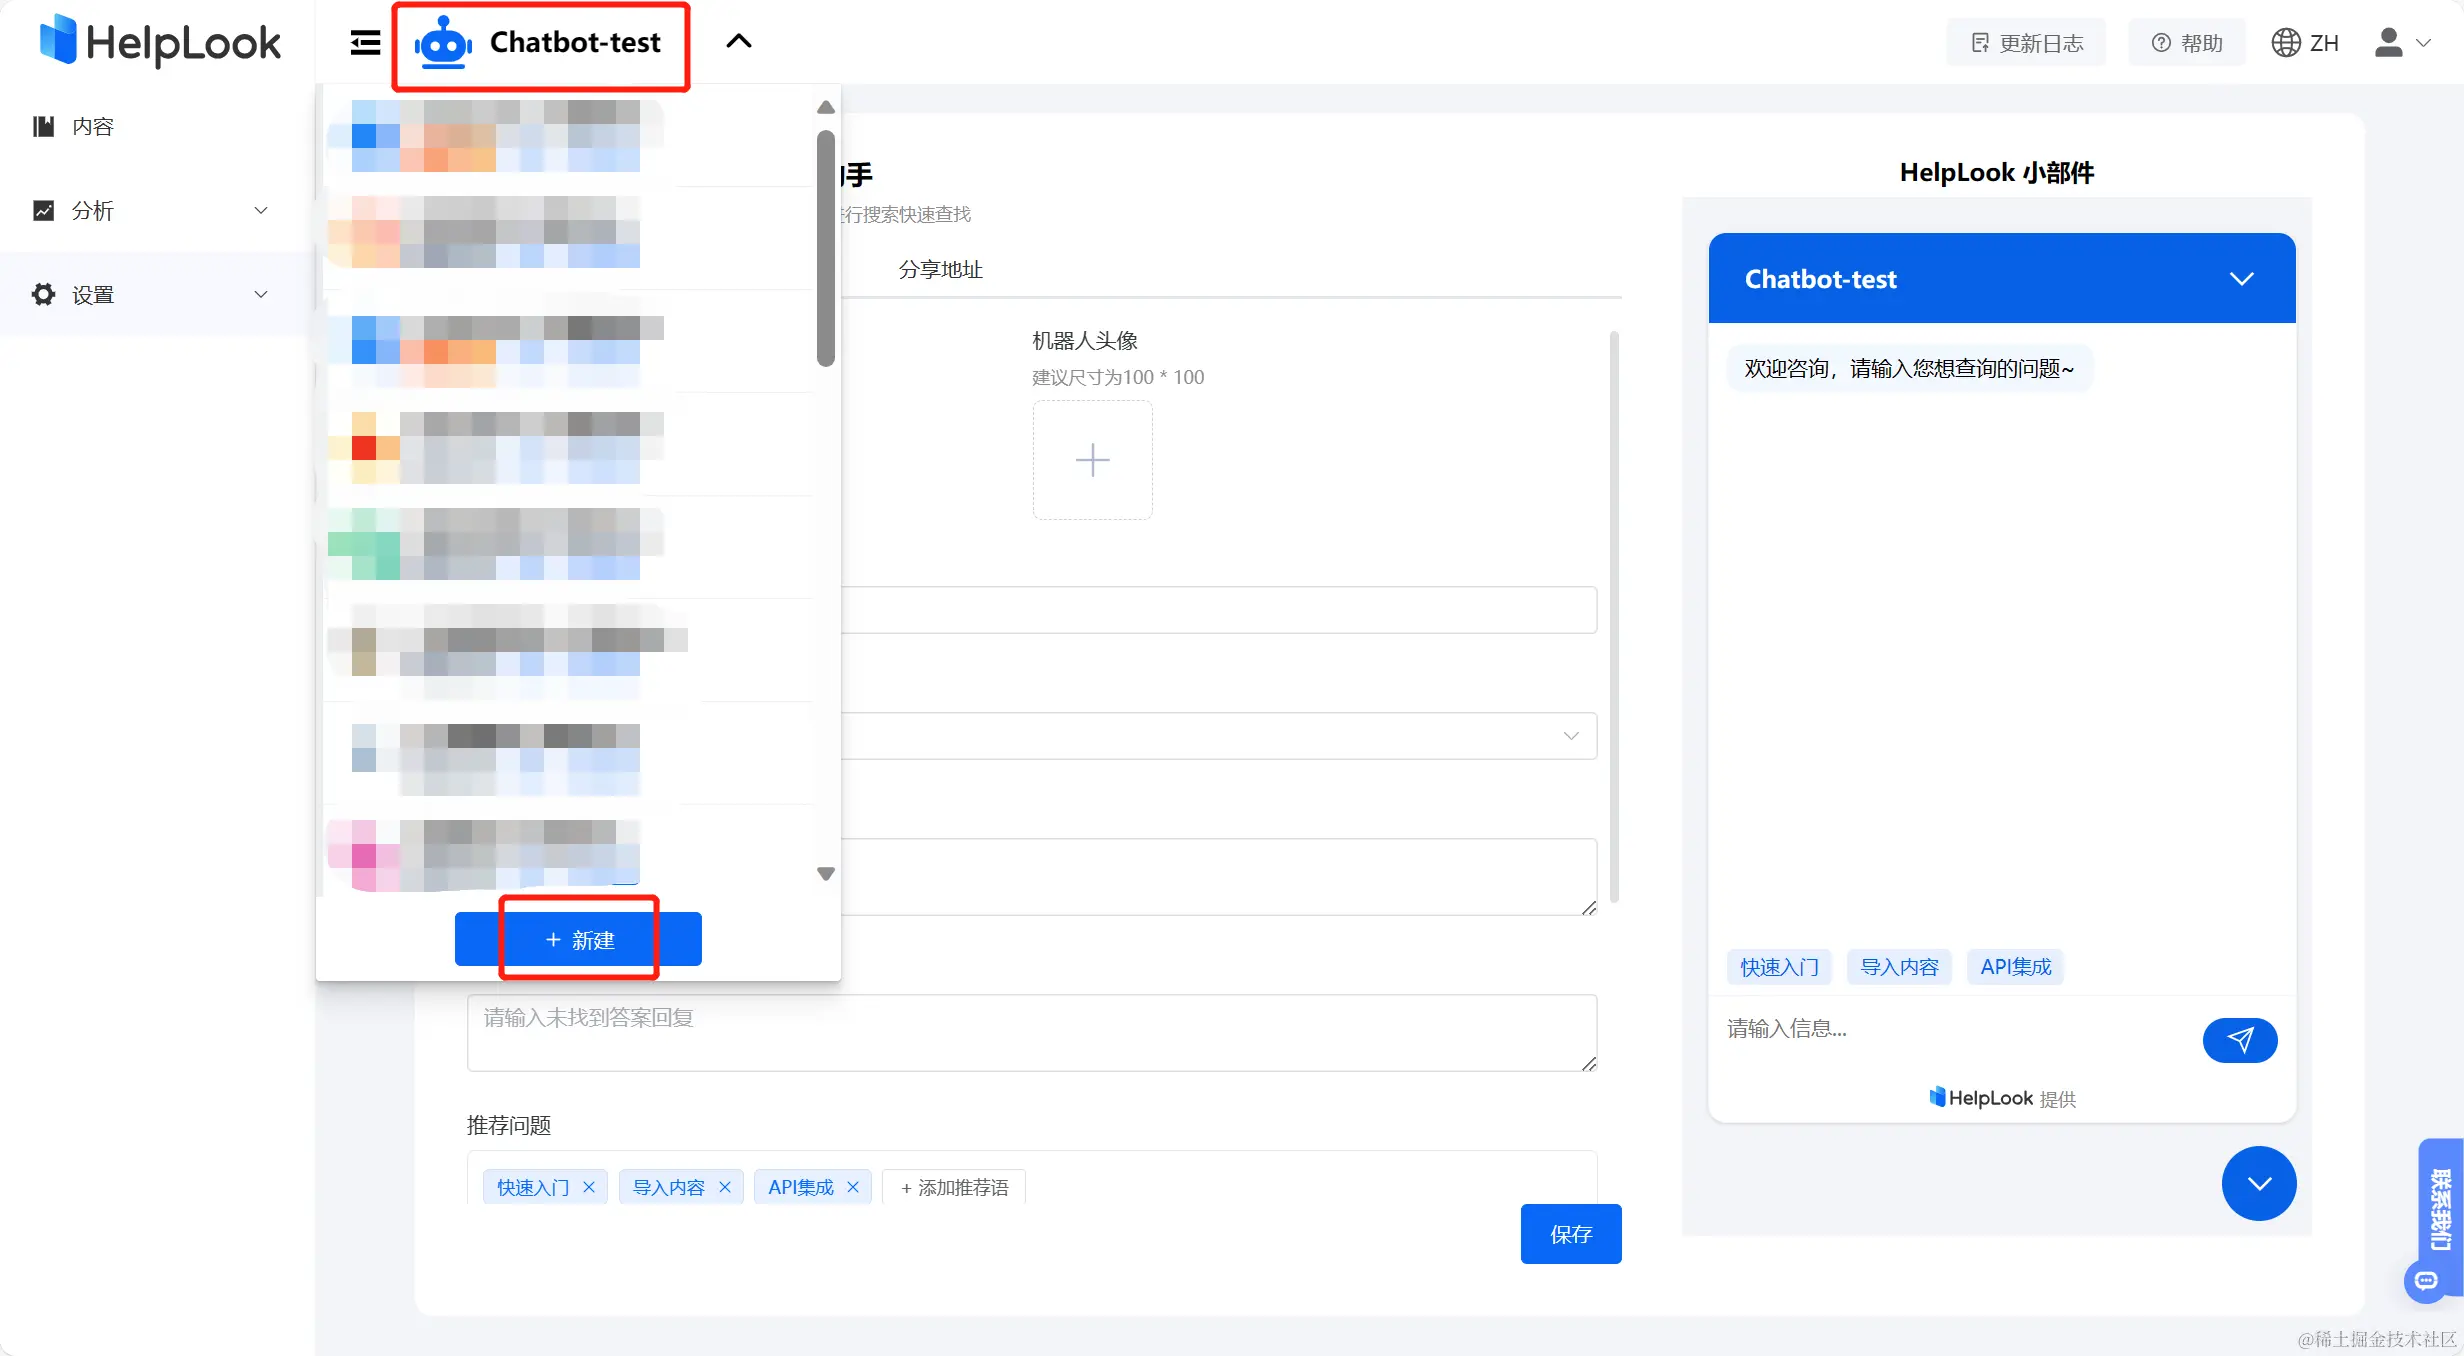
Task: Click the Chatbot-test robot icon
Action: [x=443, y=43]
